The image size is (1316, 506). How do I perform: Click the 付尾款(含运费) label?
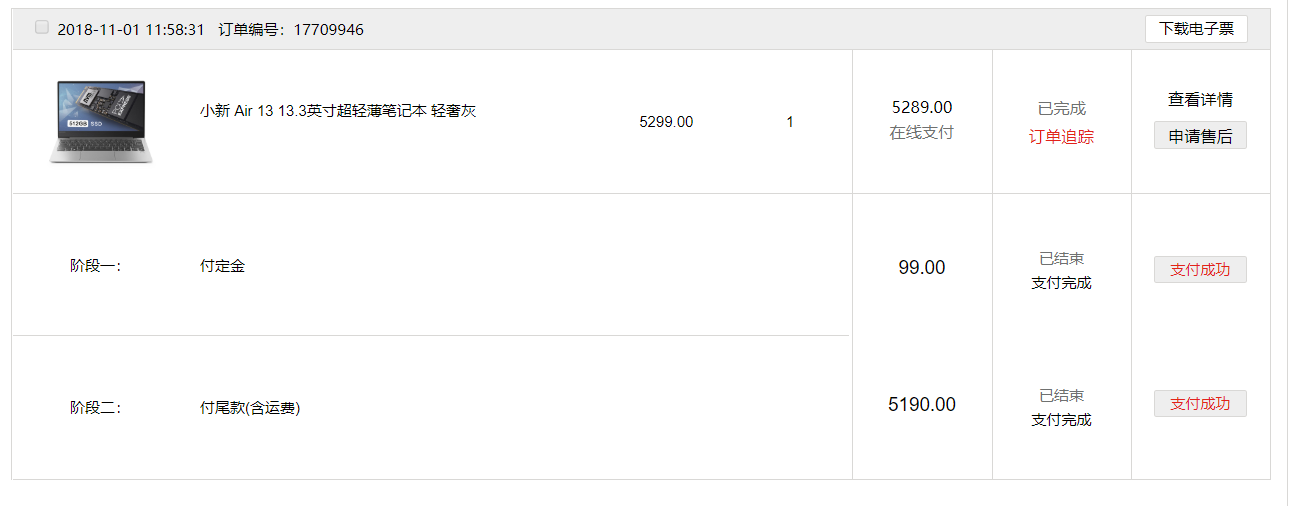[250, 408]
